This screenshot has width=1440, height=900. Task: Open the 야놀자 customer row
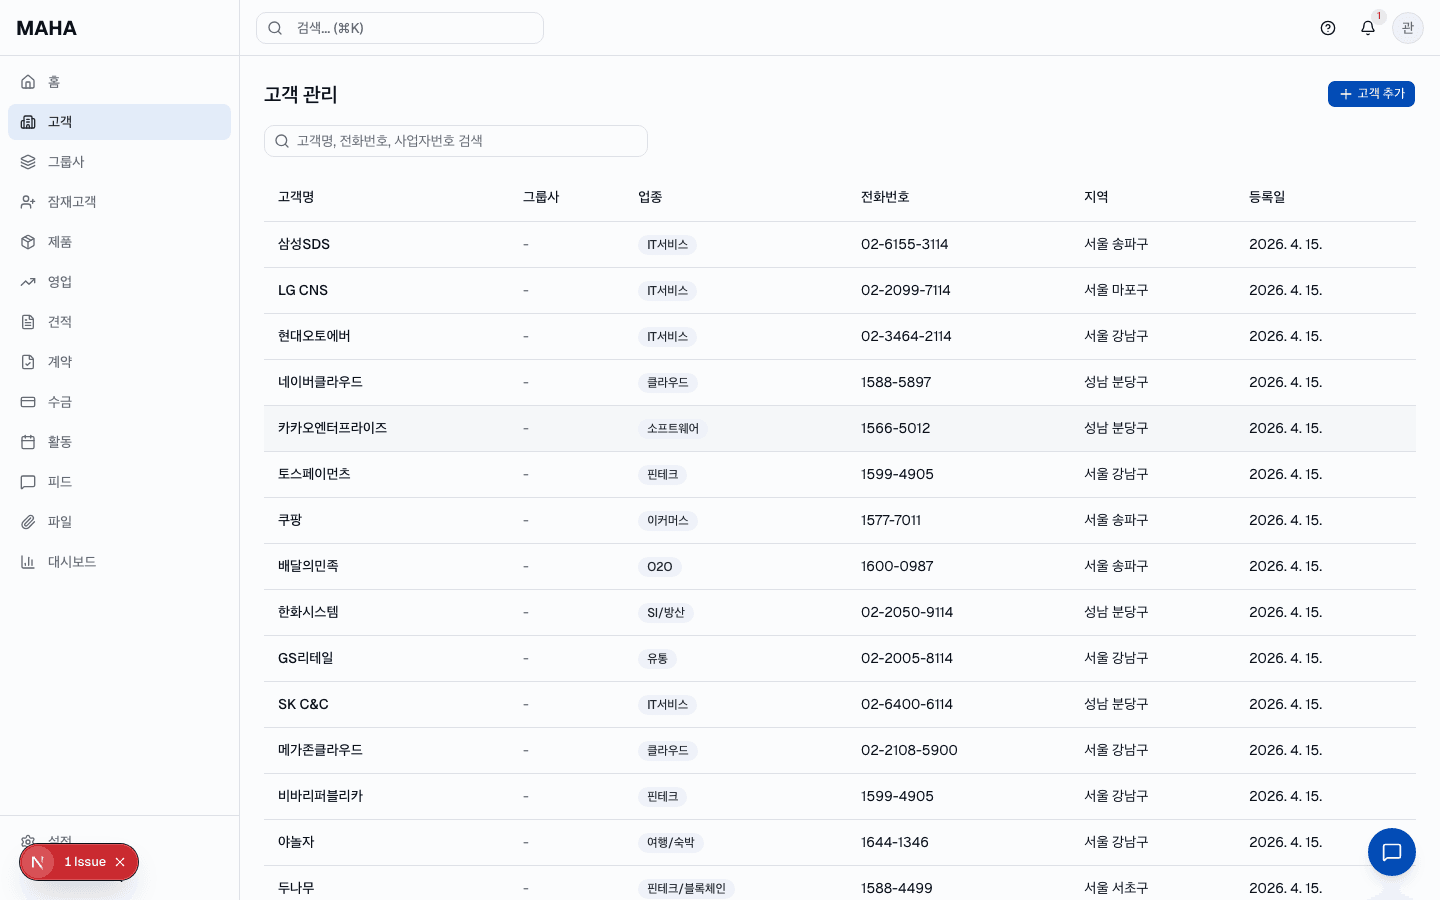(x=840, y=842)
